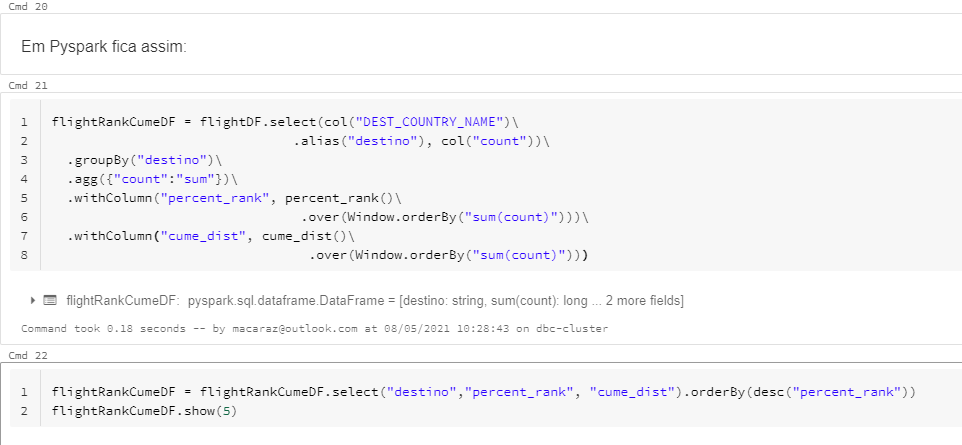This screenshot has height=445, width=962.
Task: Place cursor on the .agg count sum line
Action: [x=147, y=180]
